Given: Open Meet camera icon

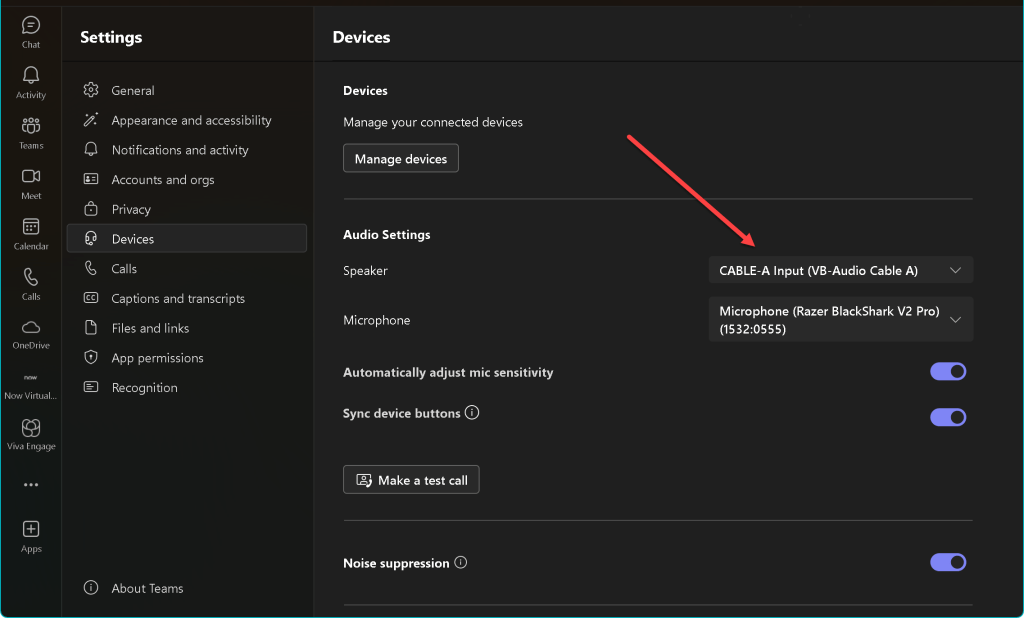Looking at the screenshot, I should click(x=31, y=176).
